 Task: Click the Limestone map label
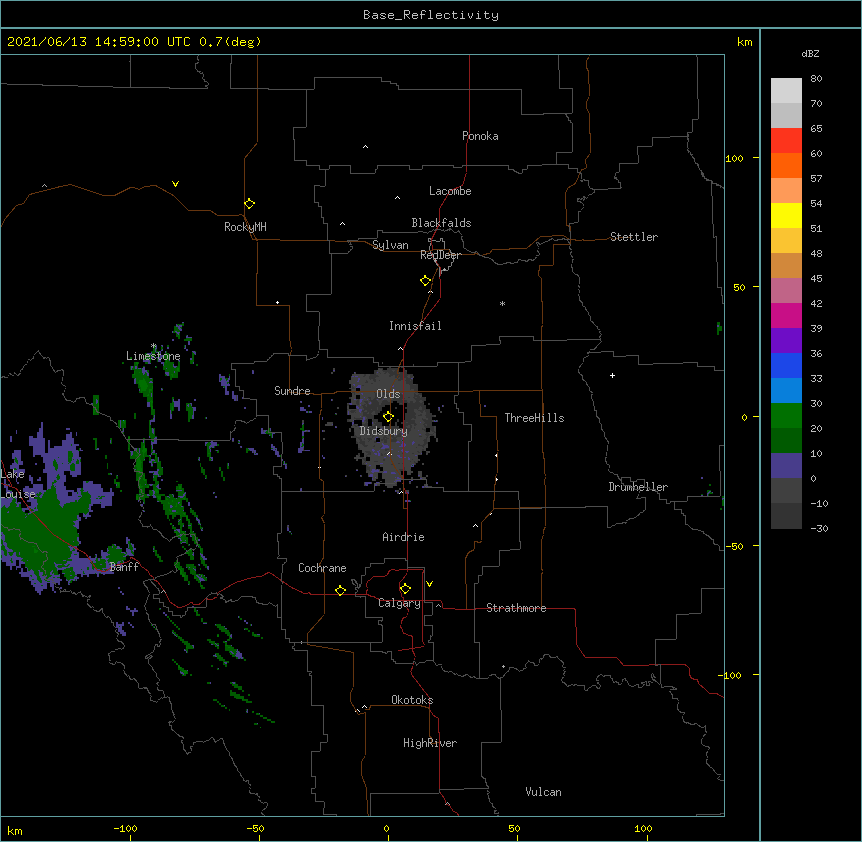[x=153, y=356]
